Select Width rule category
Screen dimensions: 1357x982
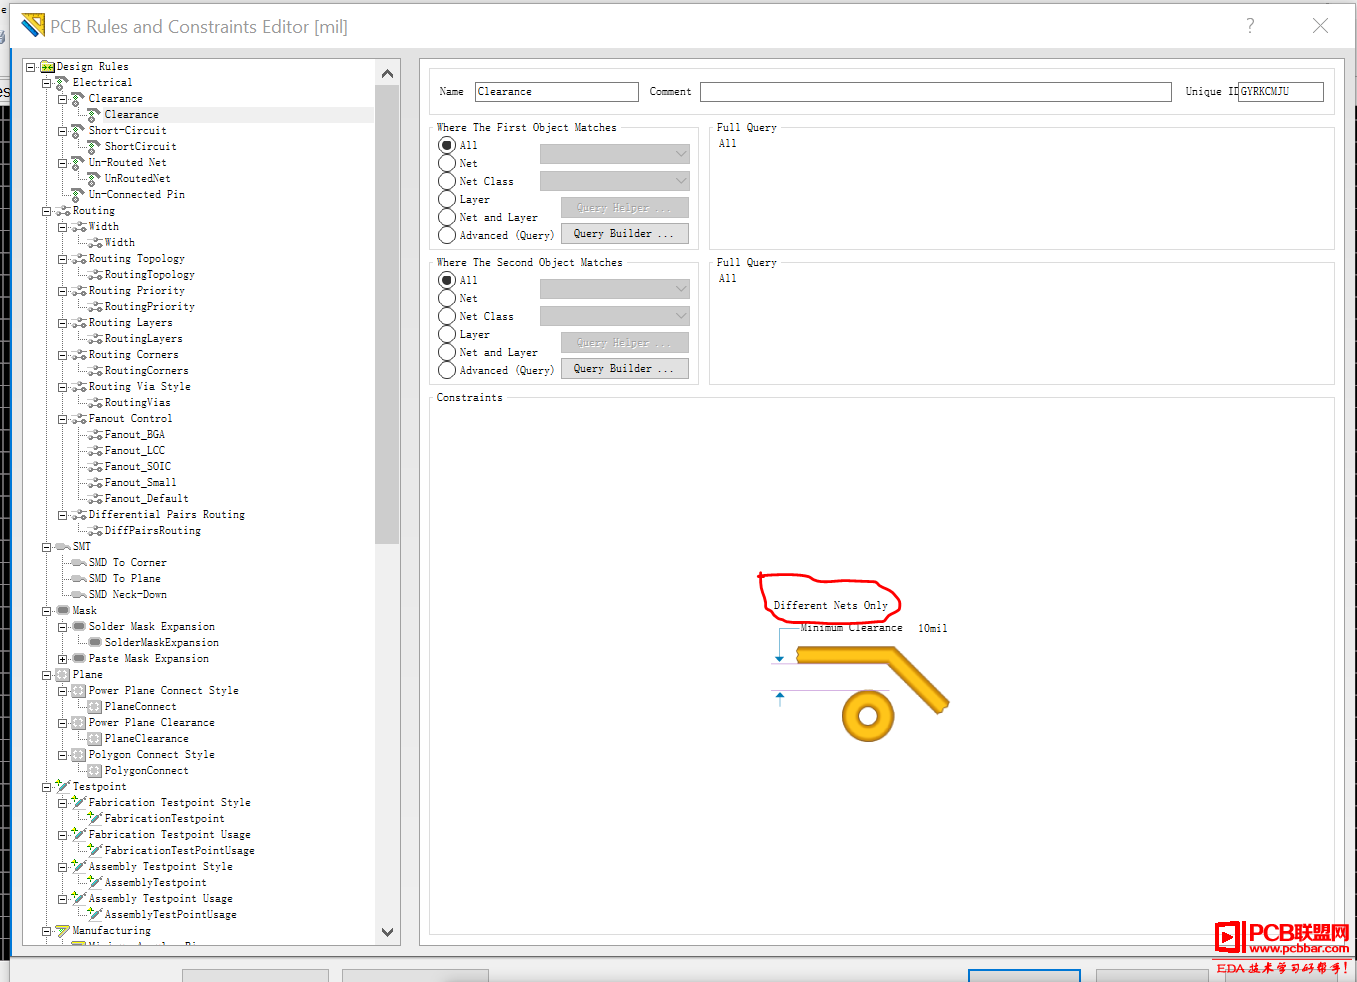(x=103, y=227)
